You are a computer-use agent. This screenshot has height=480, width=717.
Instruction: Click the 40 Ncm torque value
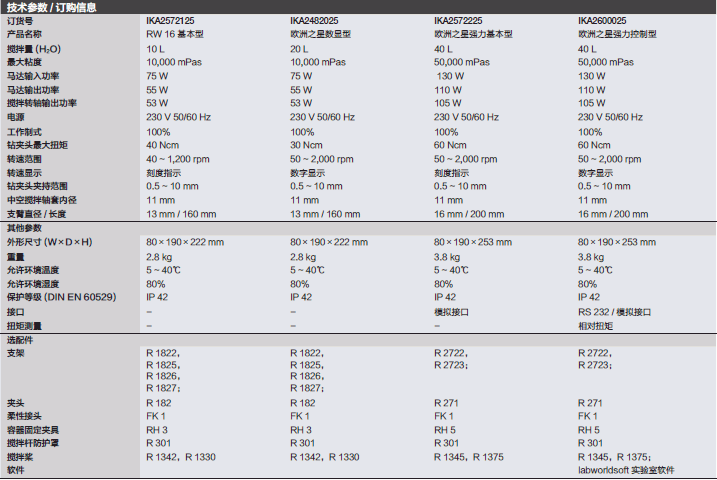162,145
